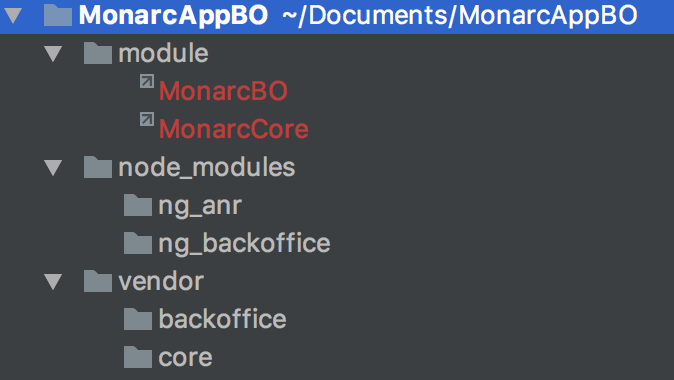Select the backoffice folder under vendor
The height and width of the screenshot is (380, 674).
click(x=222, y=319)
